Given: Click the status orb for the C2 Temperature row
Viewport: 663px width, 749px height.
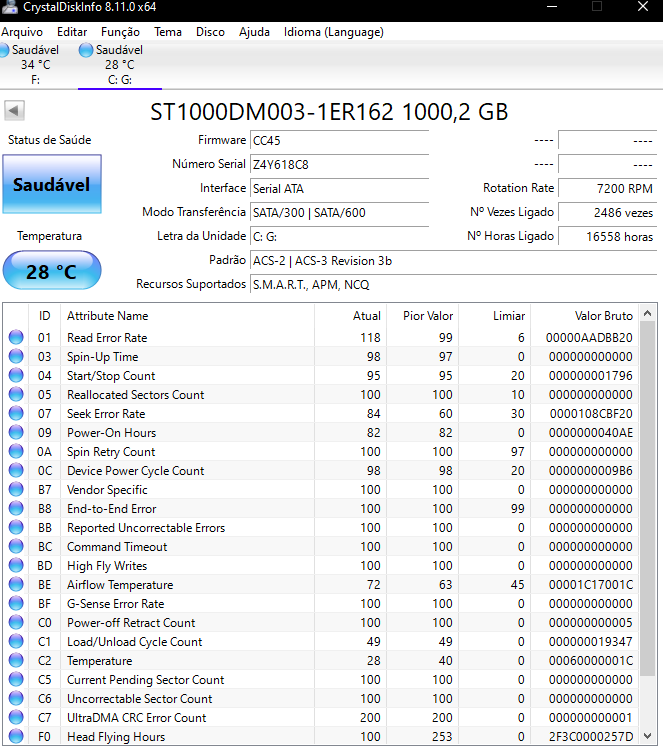Looking at the screenshot, I should coord(16,661).
